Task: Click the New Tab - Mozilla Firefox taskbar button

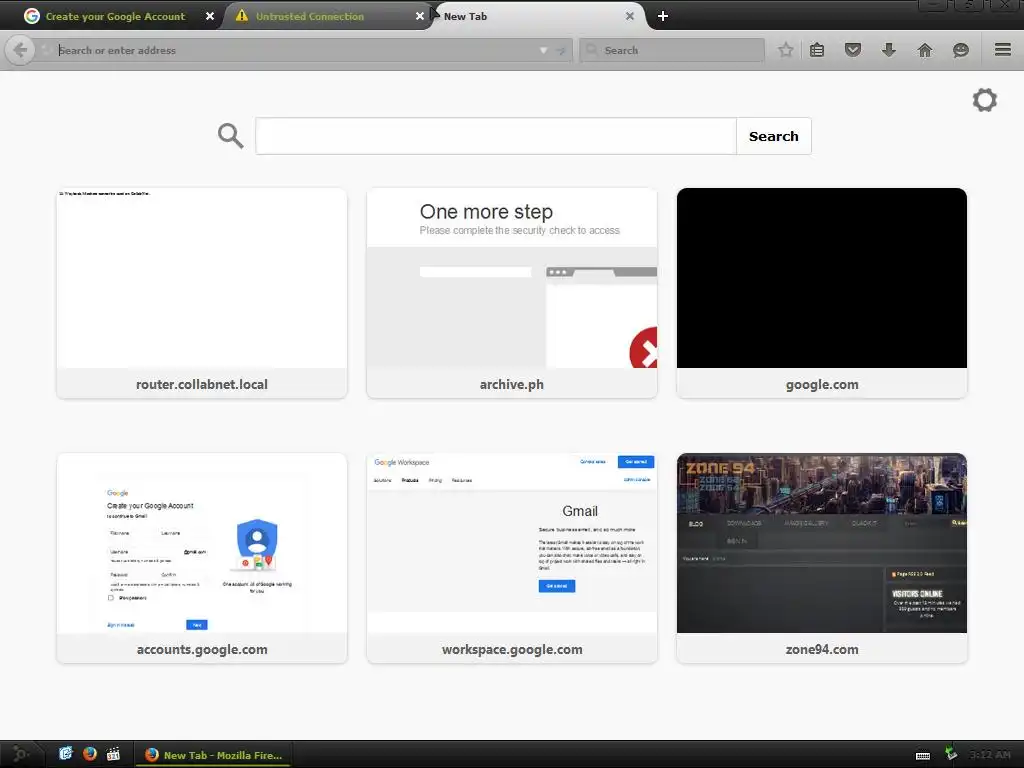Action: point(213,754)
